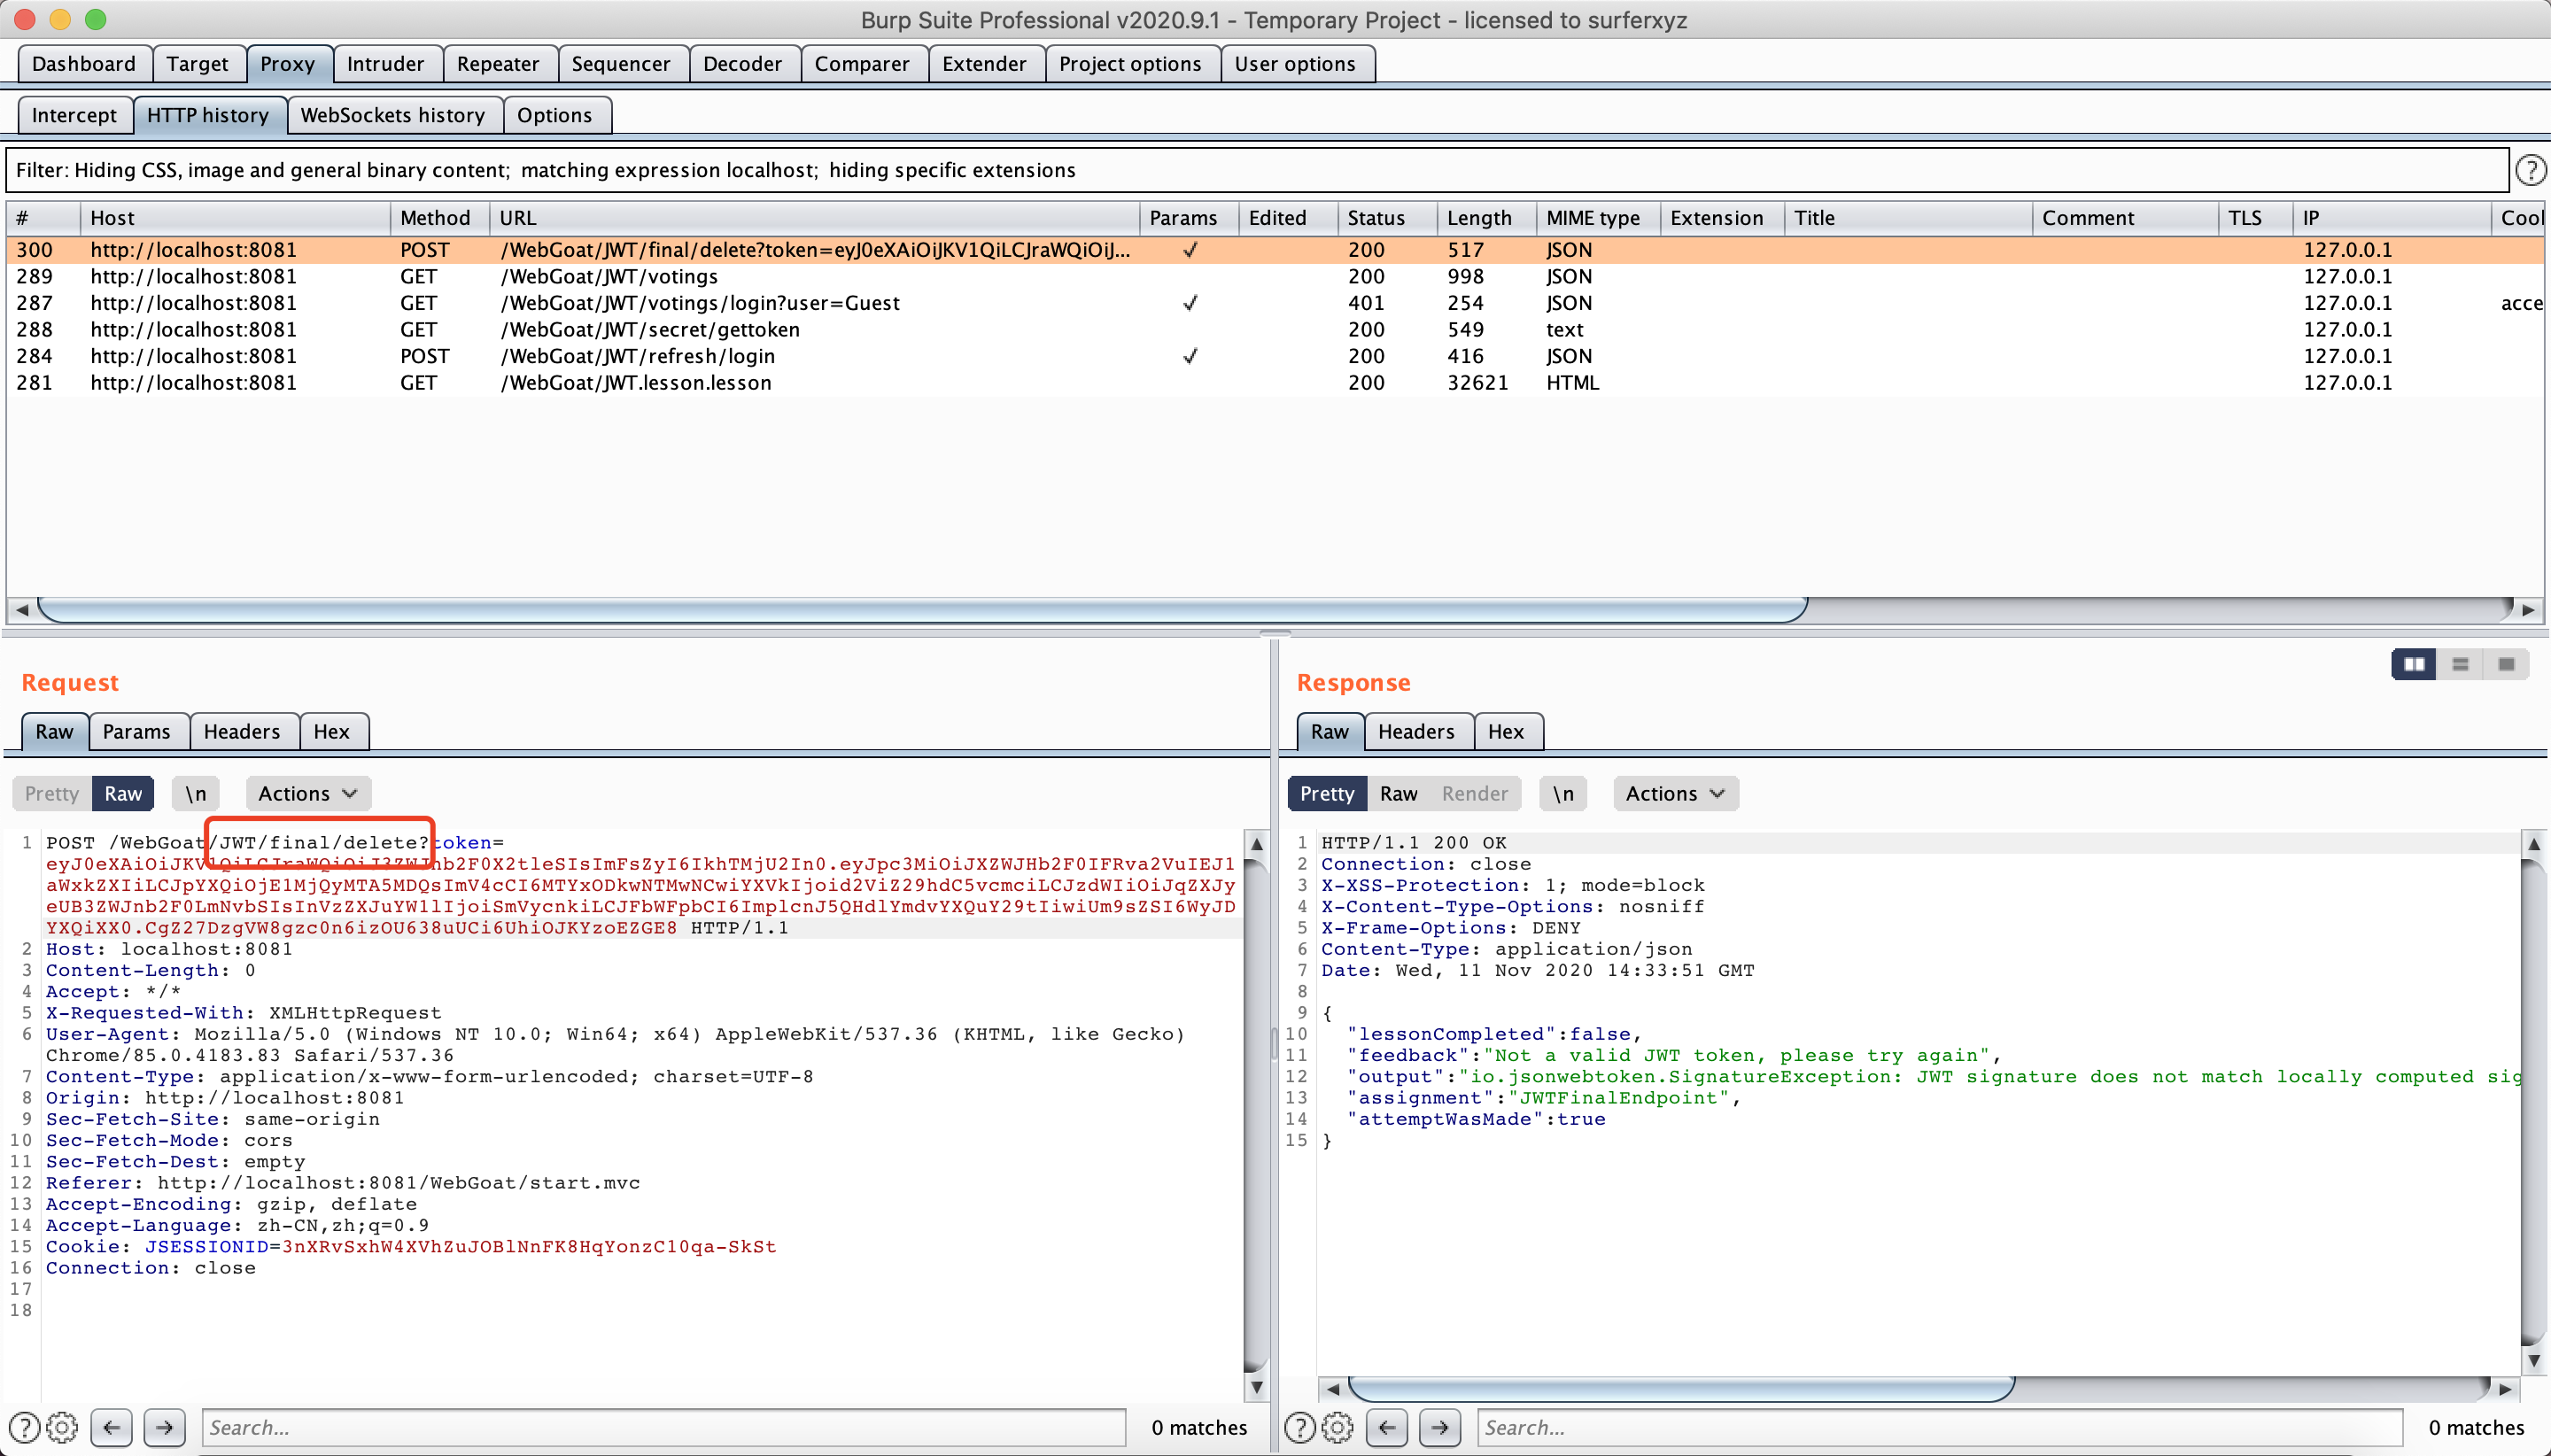2551x1456 pixels.
Task: Open request search settings gear icon
Action: [62, 1427]
